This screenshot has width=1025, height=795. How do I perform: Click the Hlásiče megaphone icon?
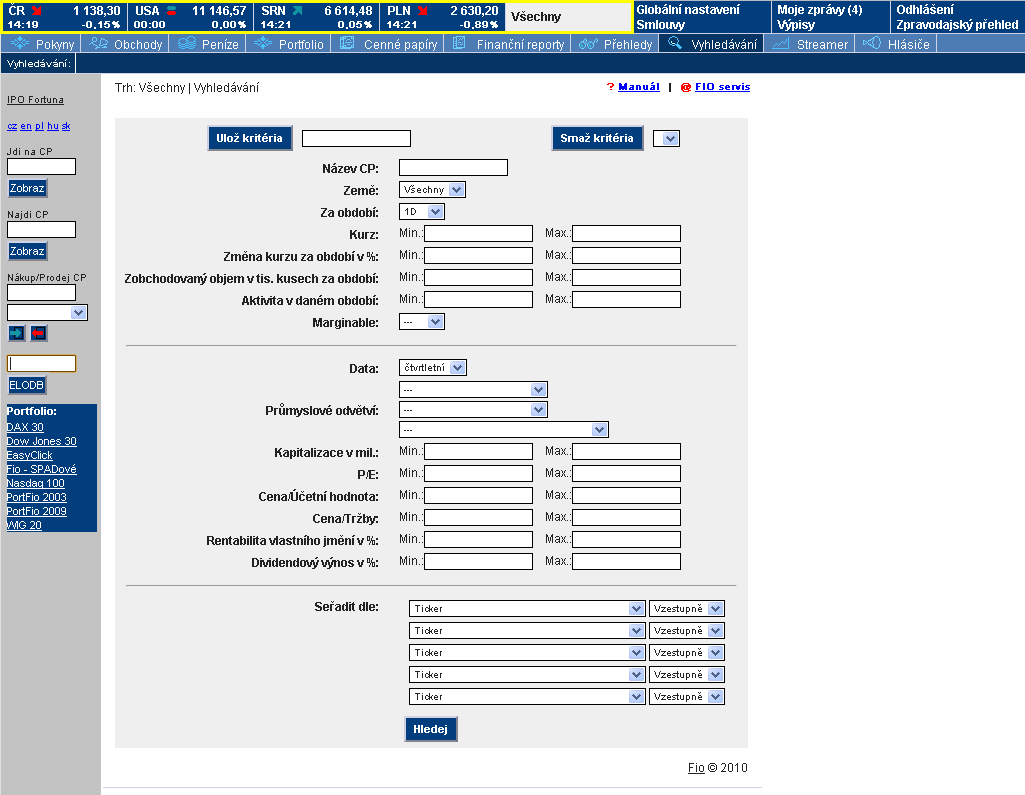[871, 44]
